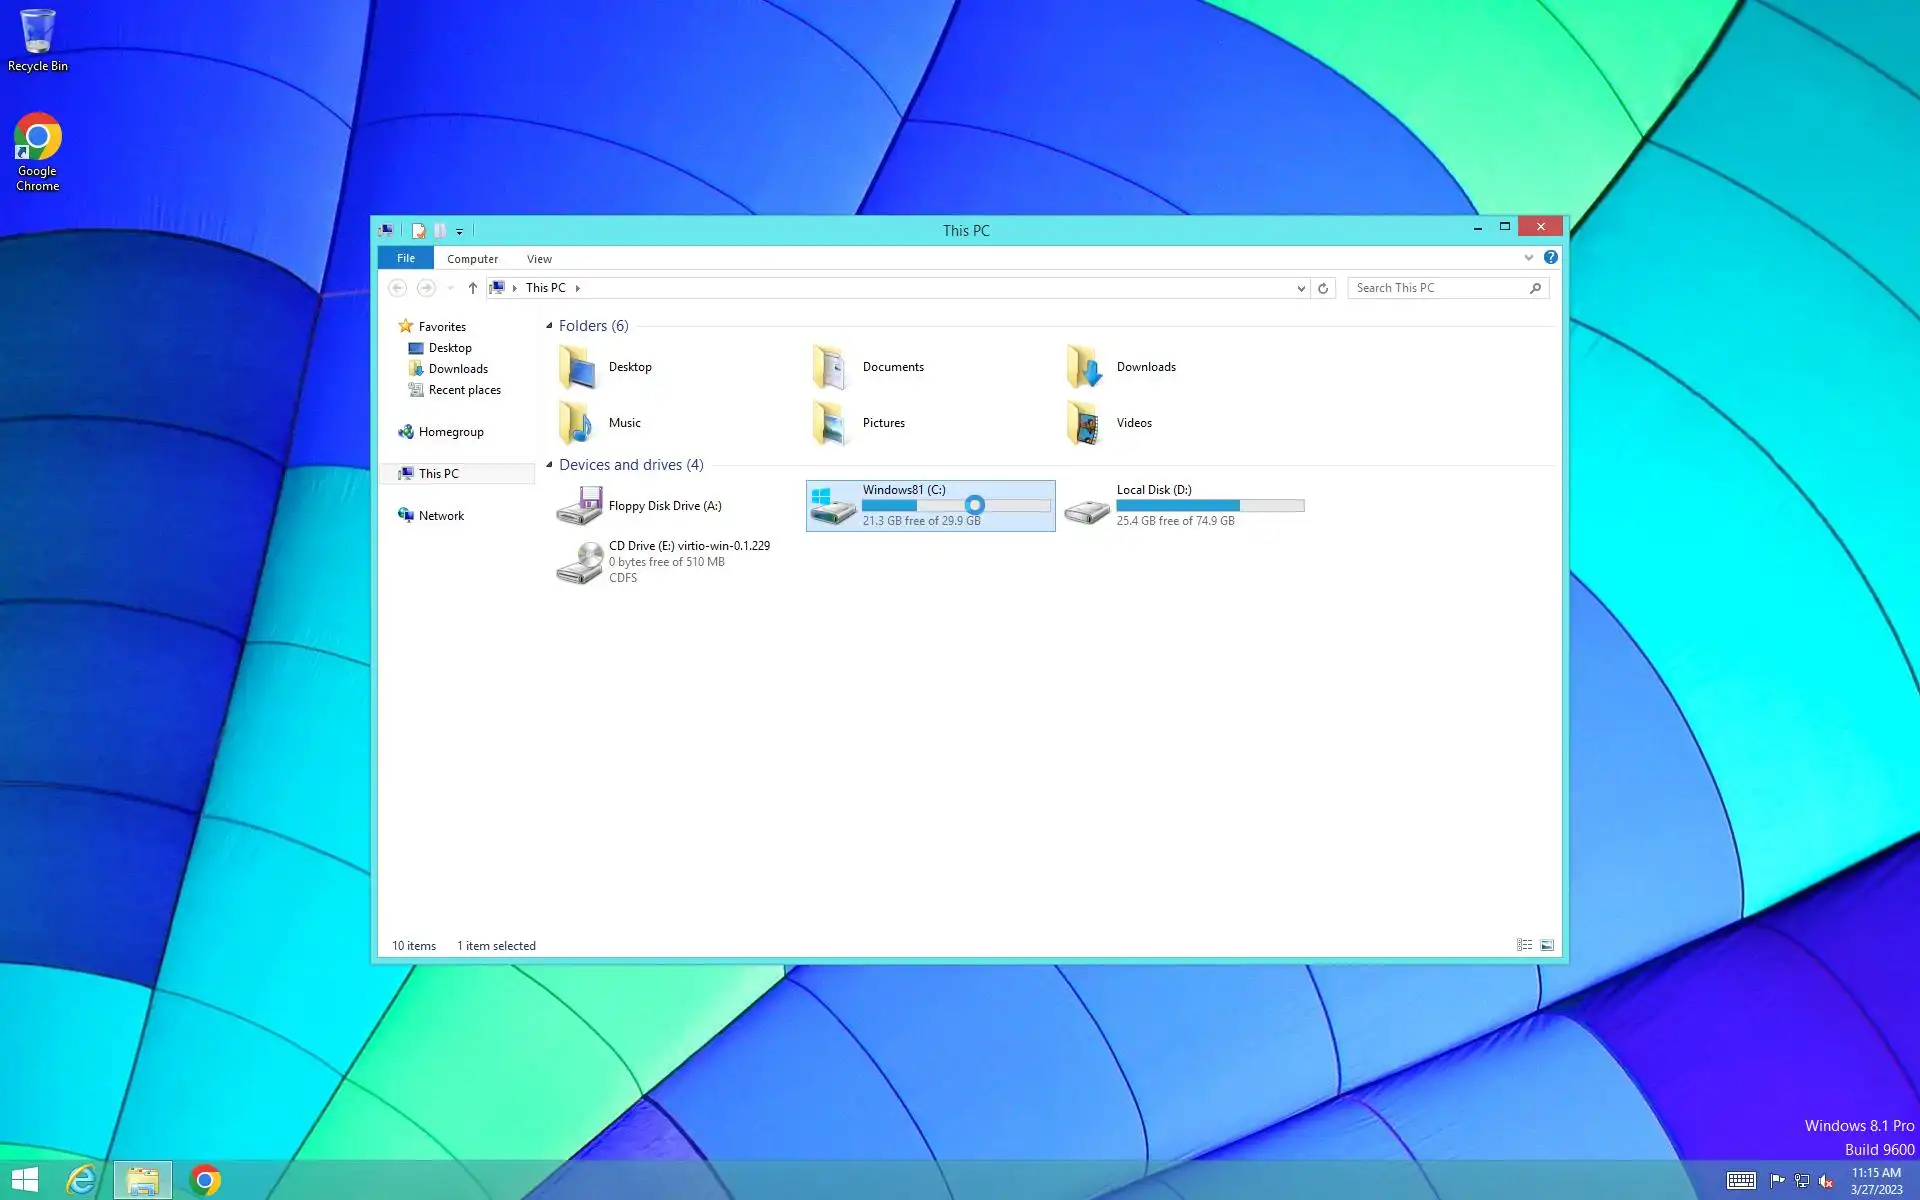Open the Pictures folder icon
Screen dimensions: 1920x1200
(831, 423)
